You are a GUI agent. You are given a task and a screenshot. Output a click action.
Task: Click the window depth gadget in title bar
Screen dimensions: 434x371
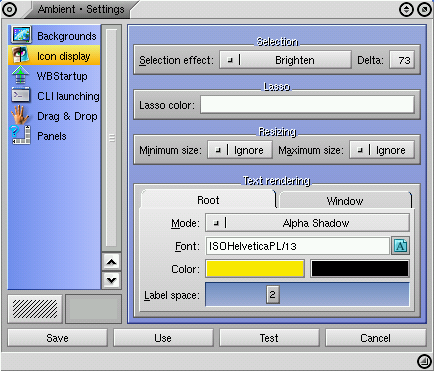tap(406, 9)
